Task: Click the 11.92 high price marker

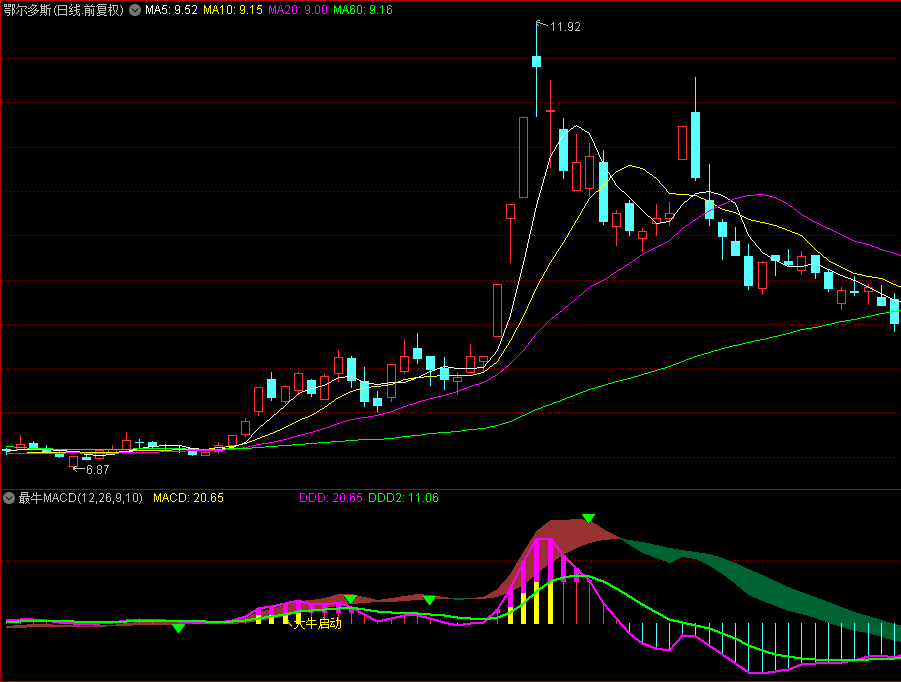Action: (x=565, y=27)
